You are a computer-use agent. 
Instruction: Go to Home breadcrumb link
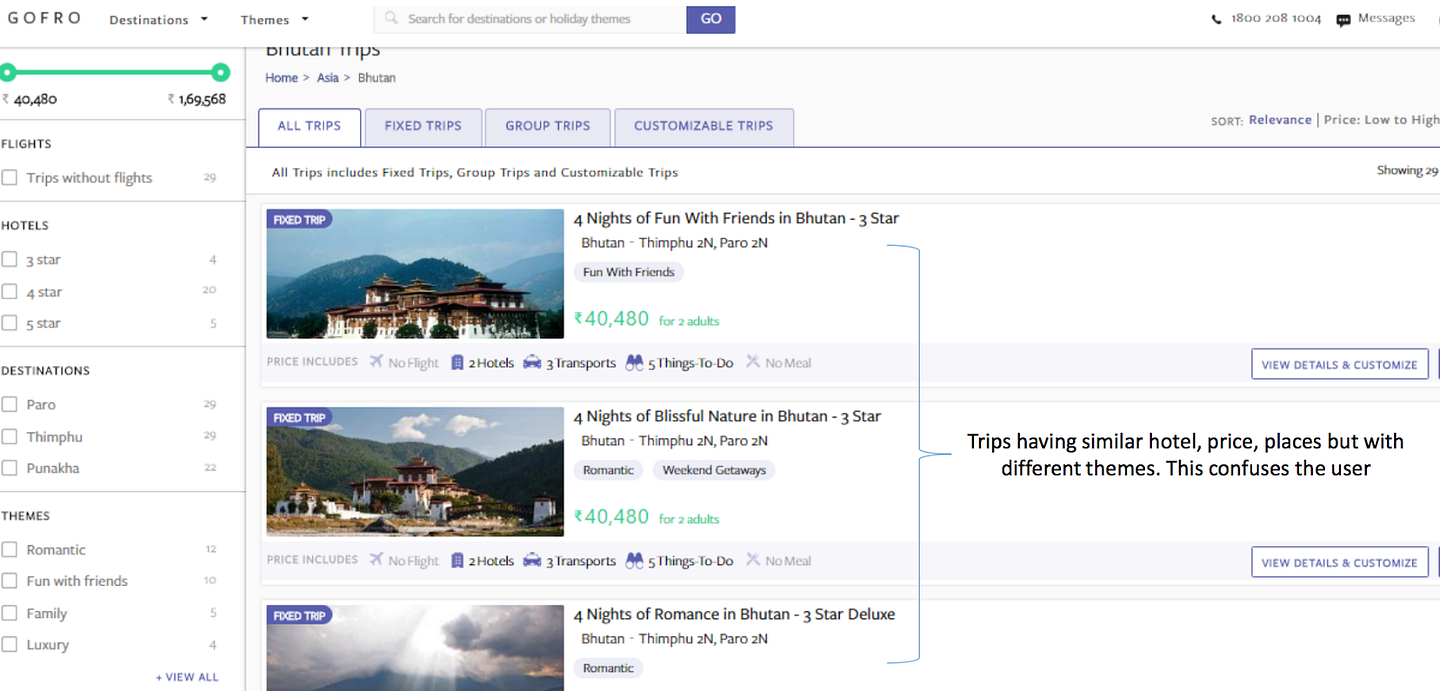[281, 78]
